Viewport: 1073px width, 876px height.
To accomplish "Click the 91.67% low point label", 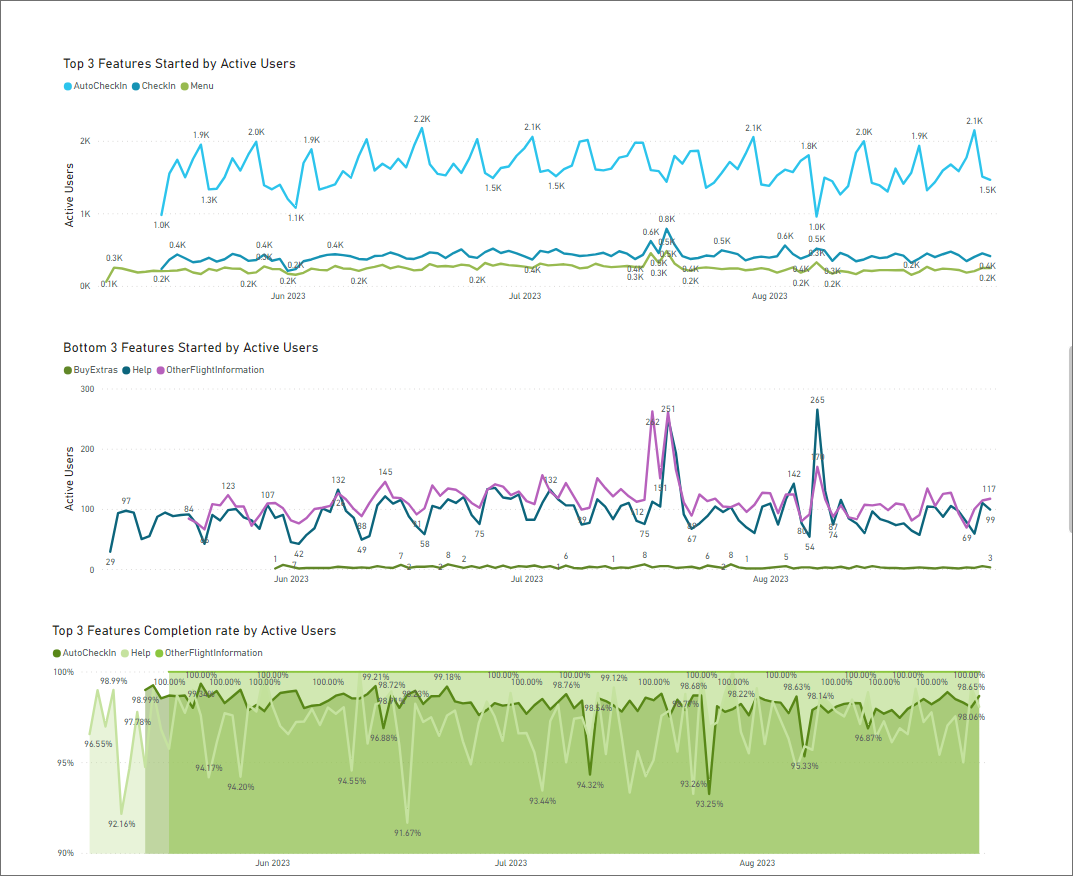I will point(407,833).
